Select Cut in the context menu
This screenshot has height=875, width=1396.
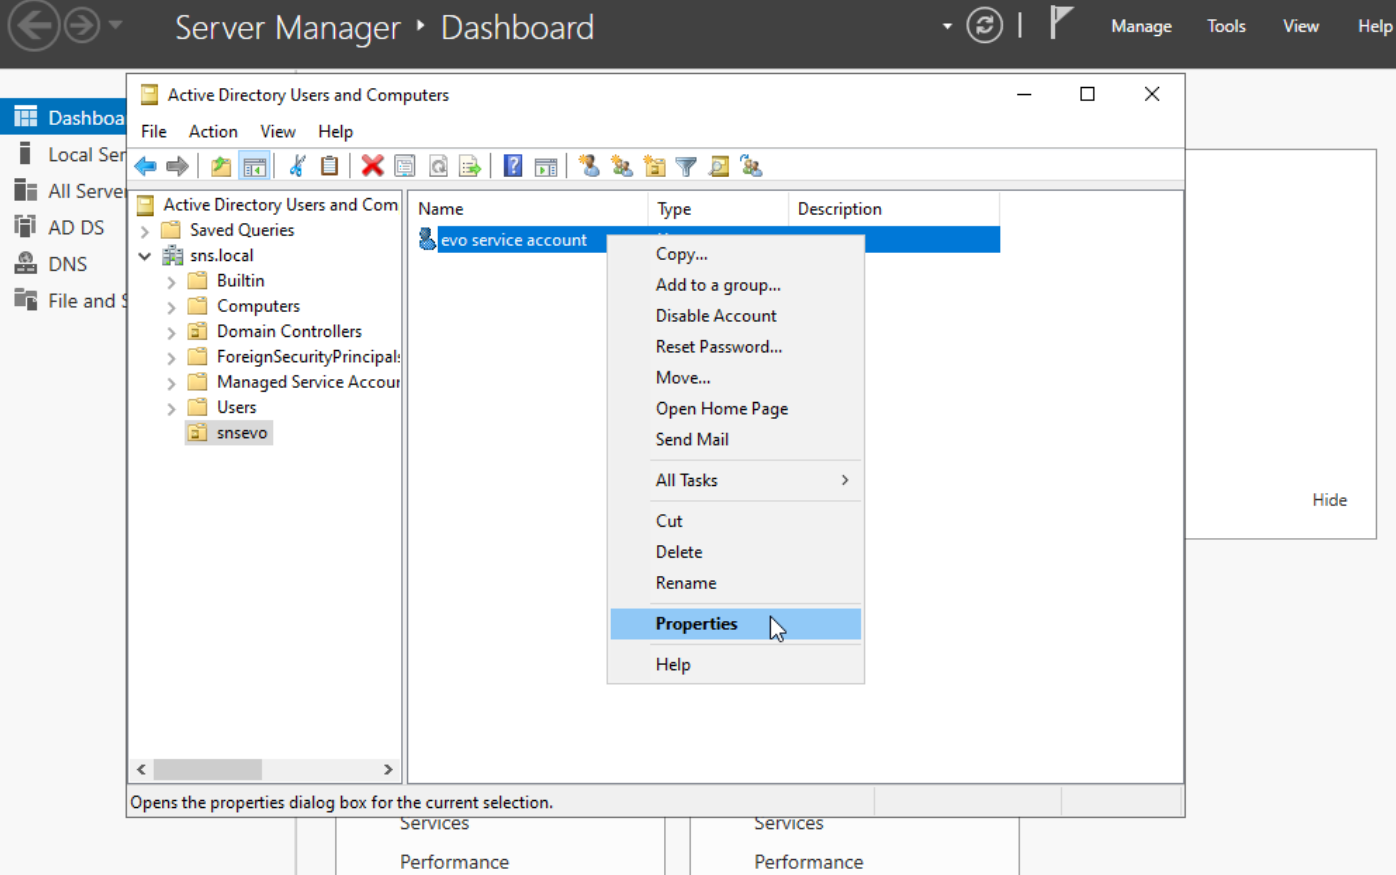click(x=735, y=520)
